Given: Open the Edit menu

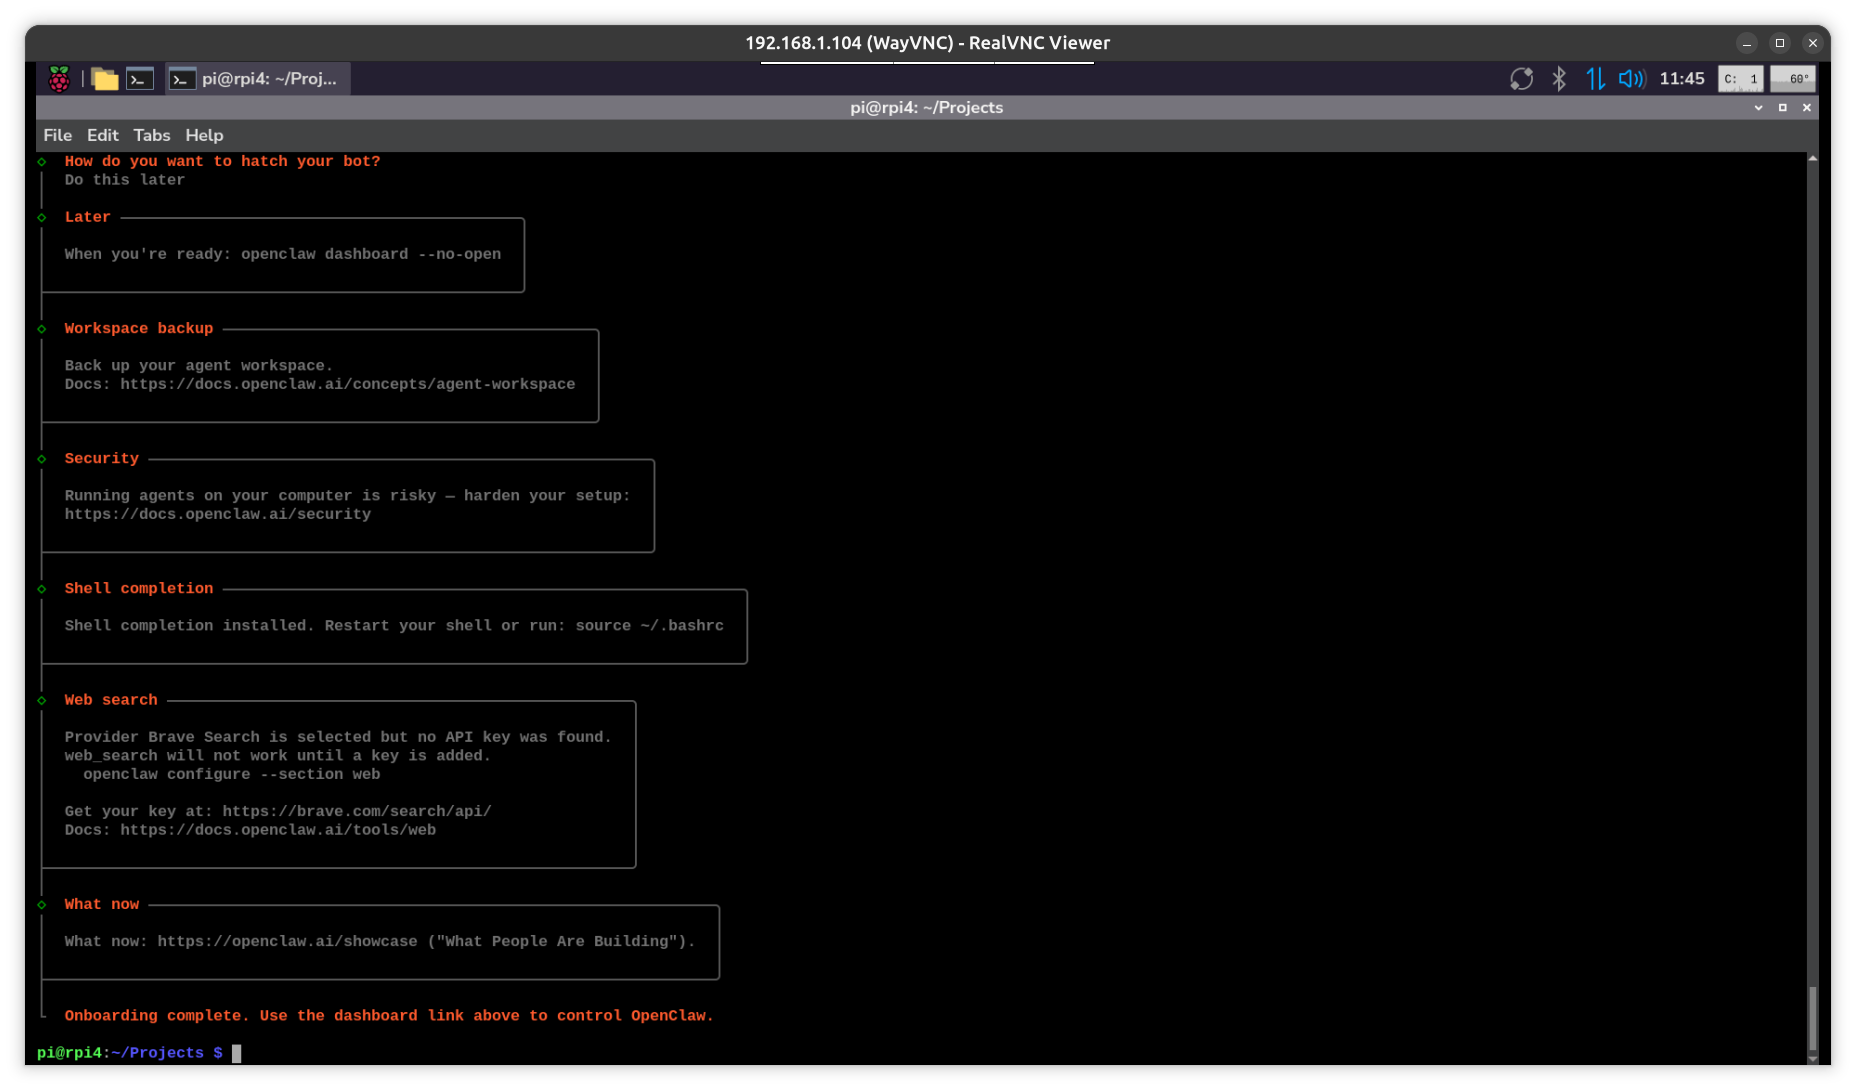Looking at the screenshot, I should 102,135.
